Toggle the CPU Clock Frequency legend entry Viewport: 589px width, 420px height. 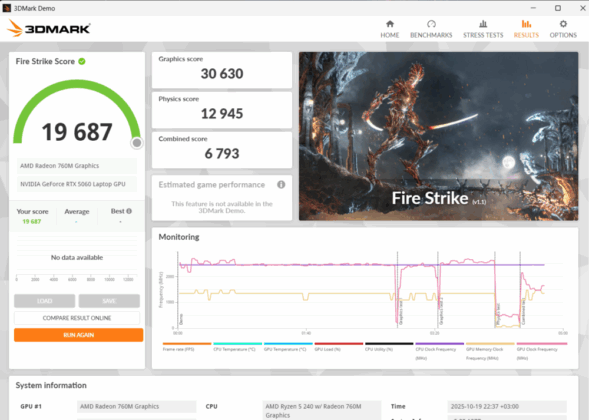pyautogui.click(x=439, y=351)
